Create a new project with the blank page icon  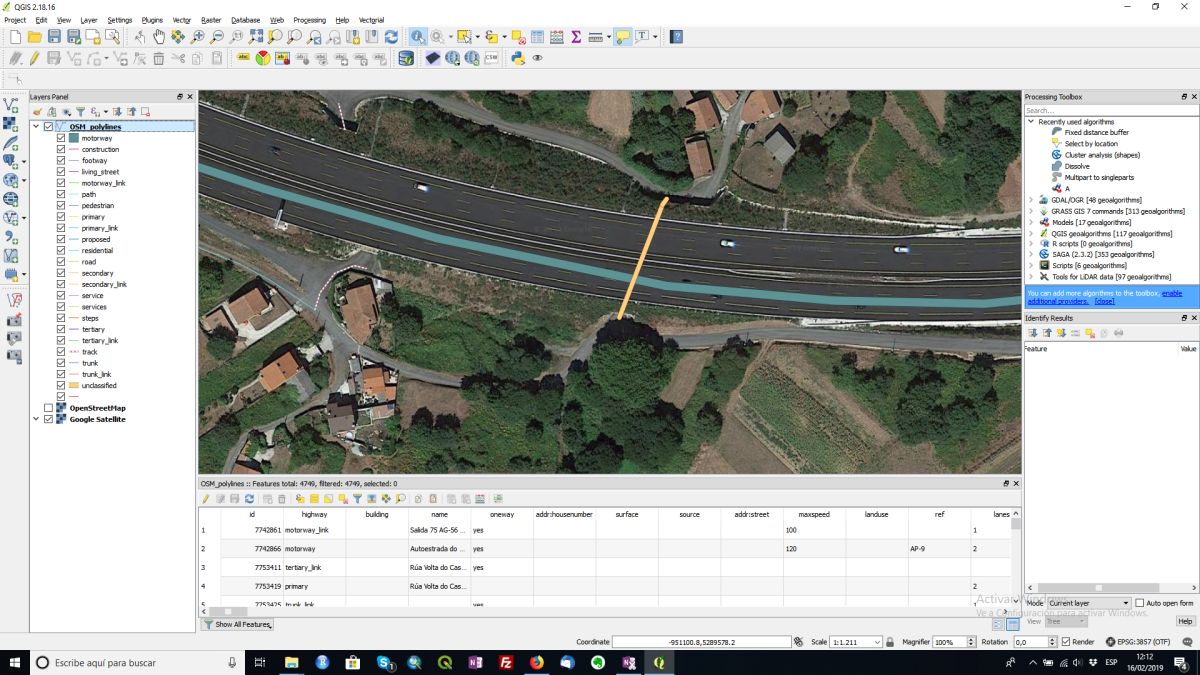tap(15, 37)
